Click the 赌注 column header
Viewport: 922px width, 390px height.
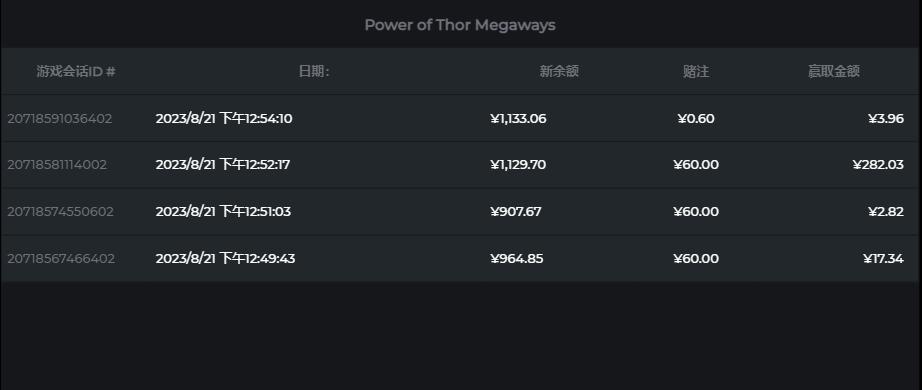click(696, 71)
